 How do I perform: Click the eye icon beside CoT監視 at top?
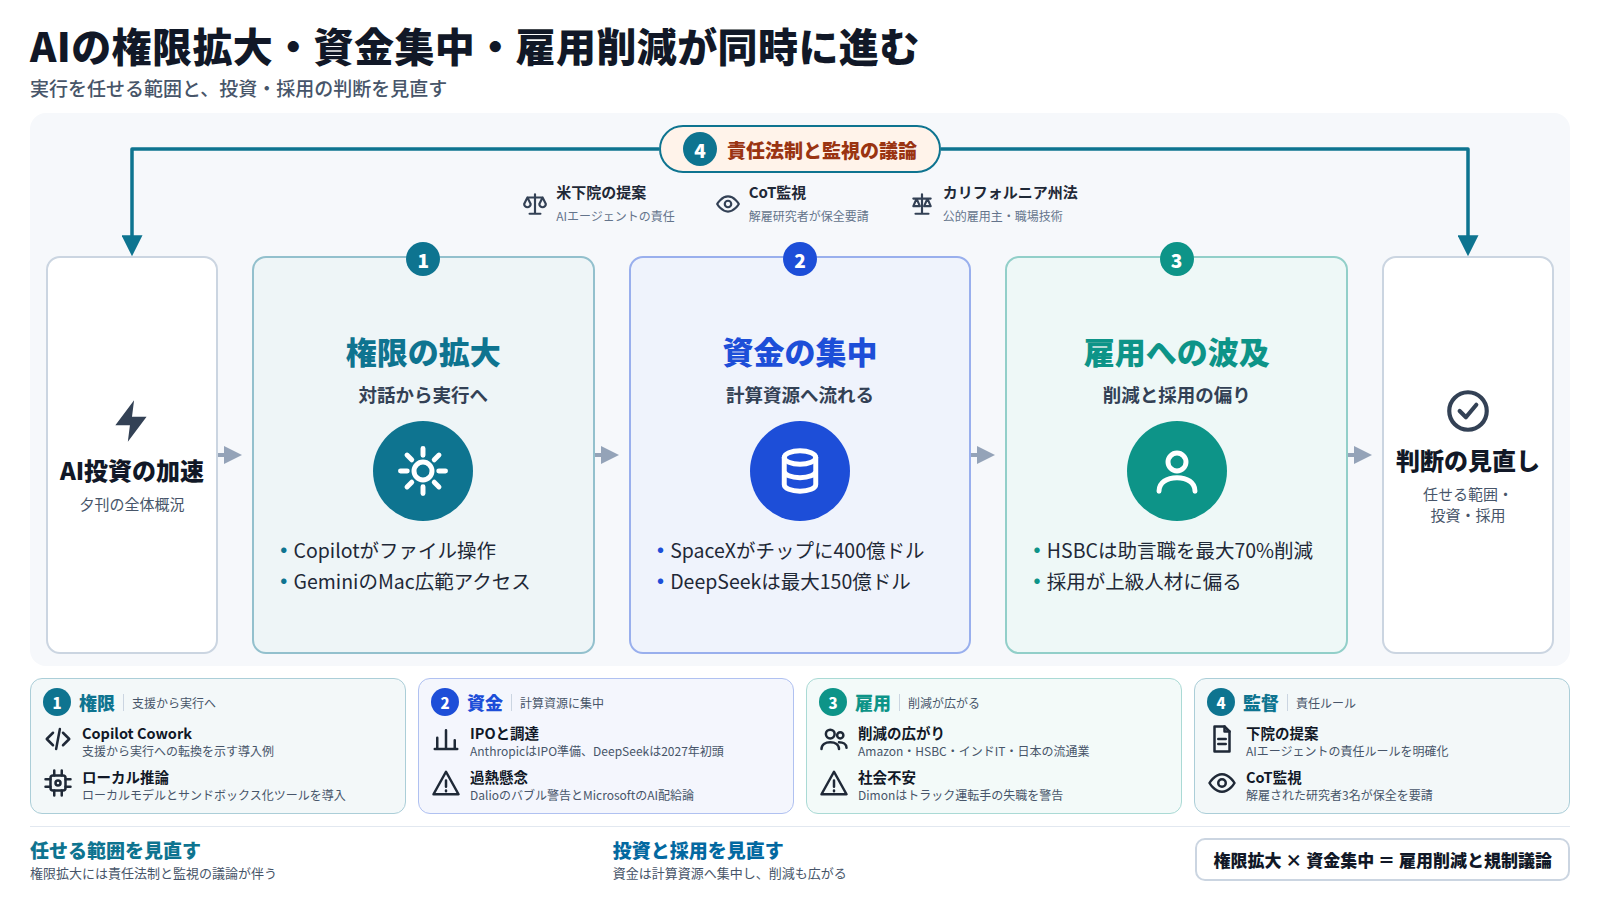tap(728, 204)
